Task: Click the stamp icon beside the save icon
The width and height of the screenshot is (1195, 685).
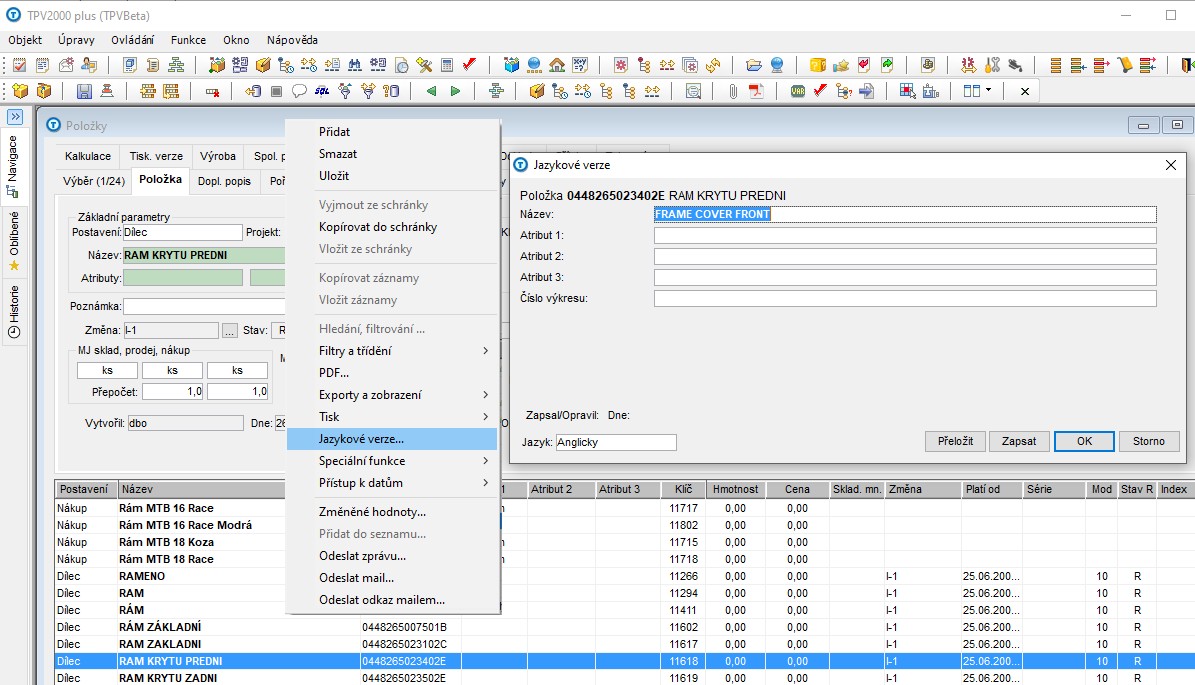Action: point(107,91)
